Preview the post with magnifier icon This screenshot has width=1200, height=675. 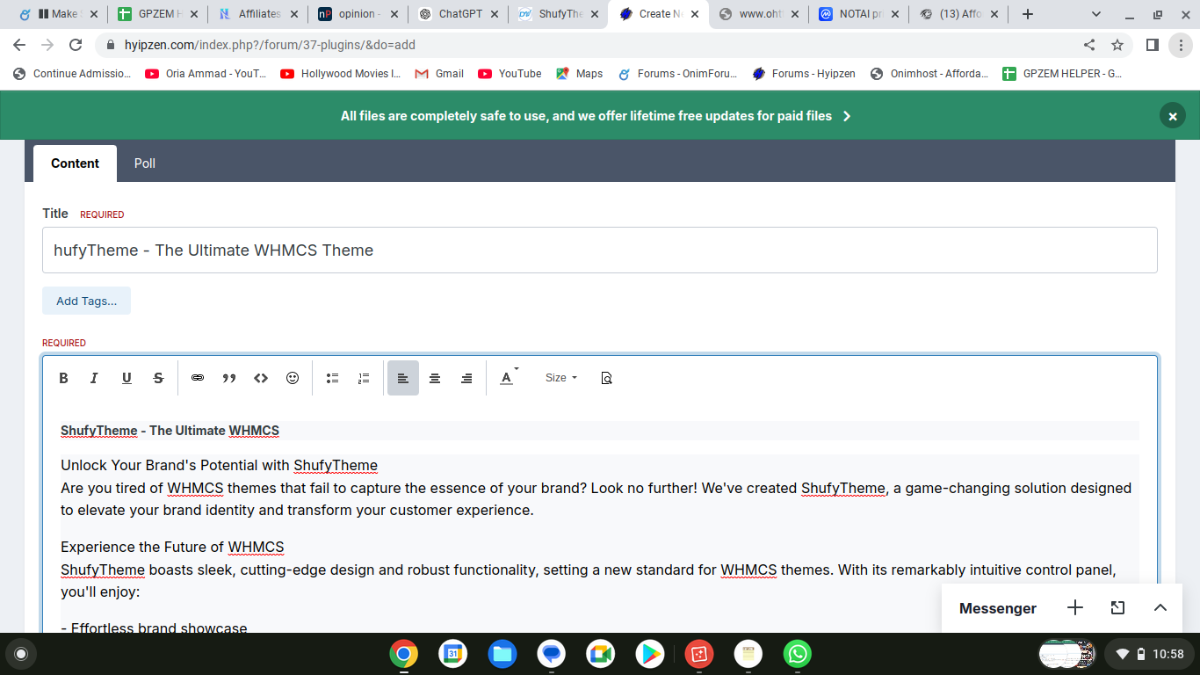(606, 378)
